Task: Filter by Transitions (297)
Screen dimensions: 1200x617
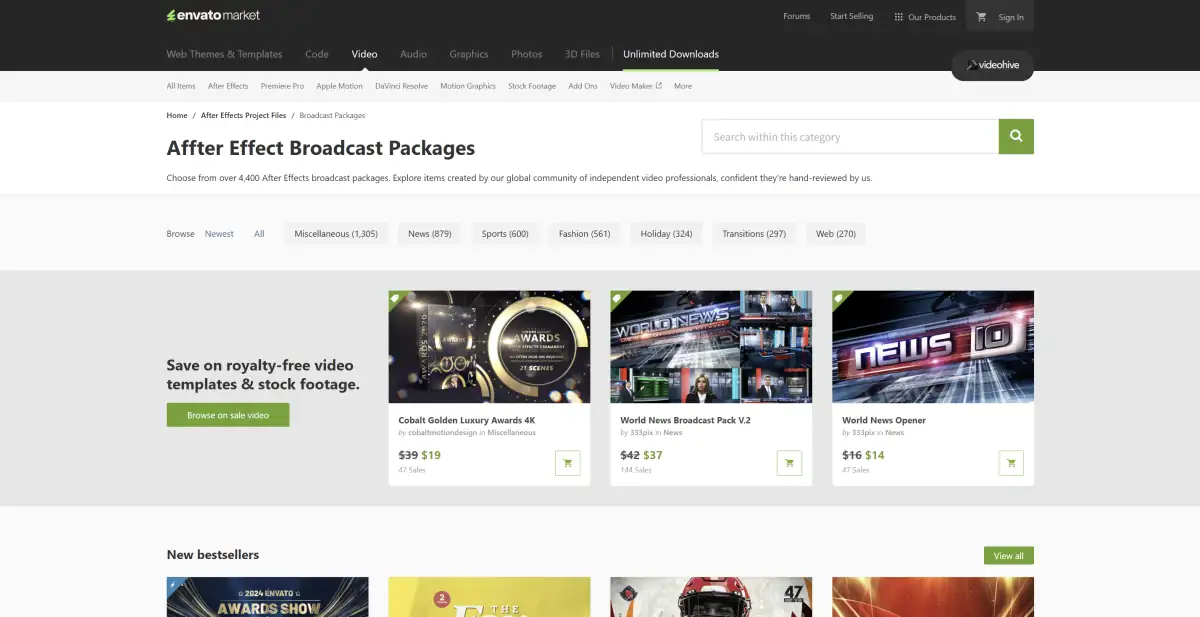Action: (754, 234)
